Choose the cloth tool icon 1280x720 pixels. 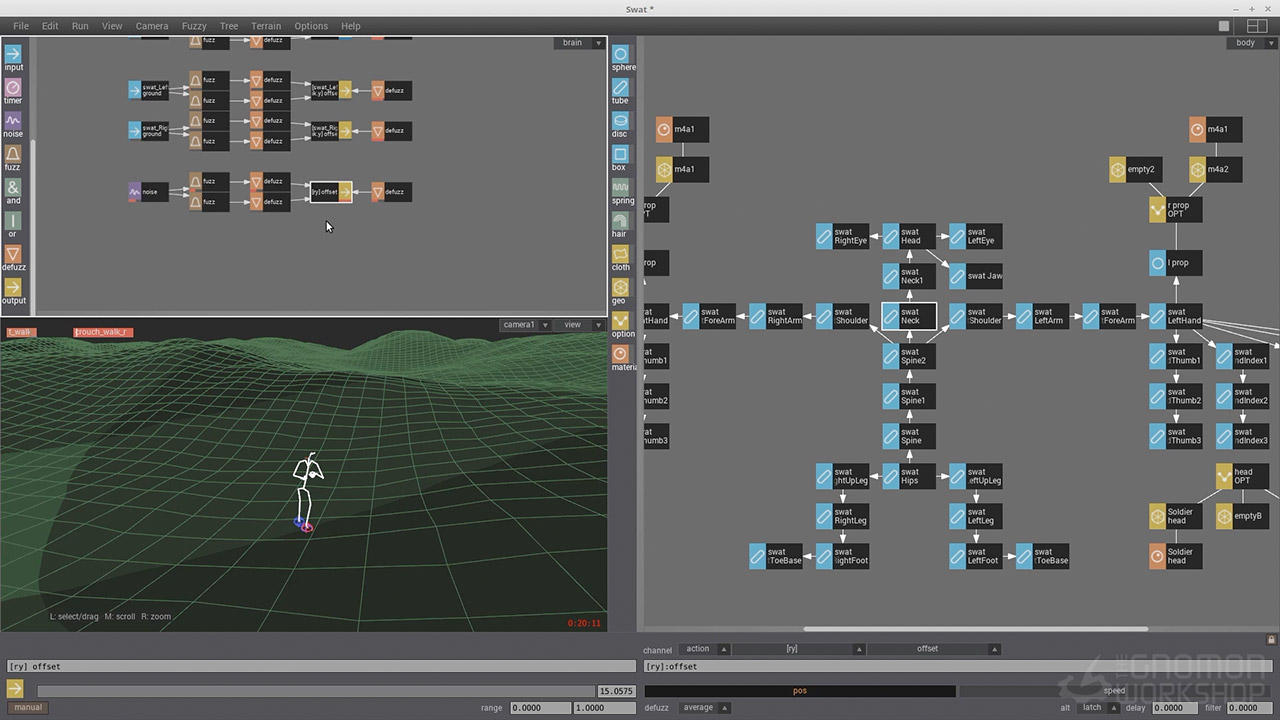point(621,255)
